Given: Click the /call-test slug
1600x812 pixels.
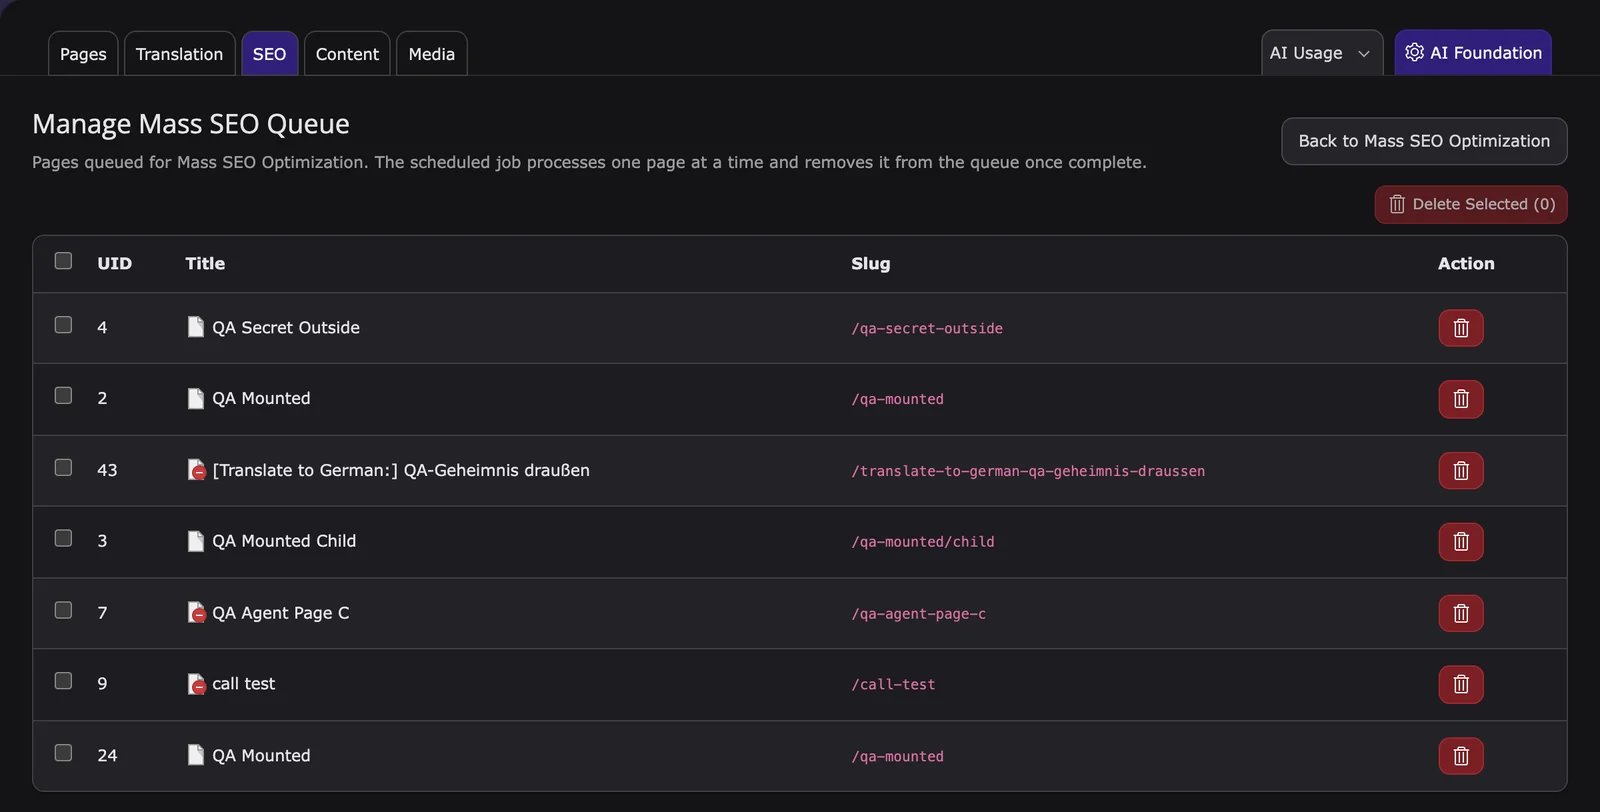Looking at the screenshot, I should tap(893, 685).
